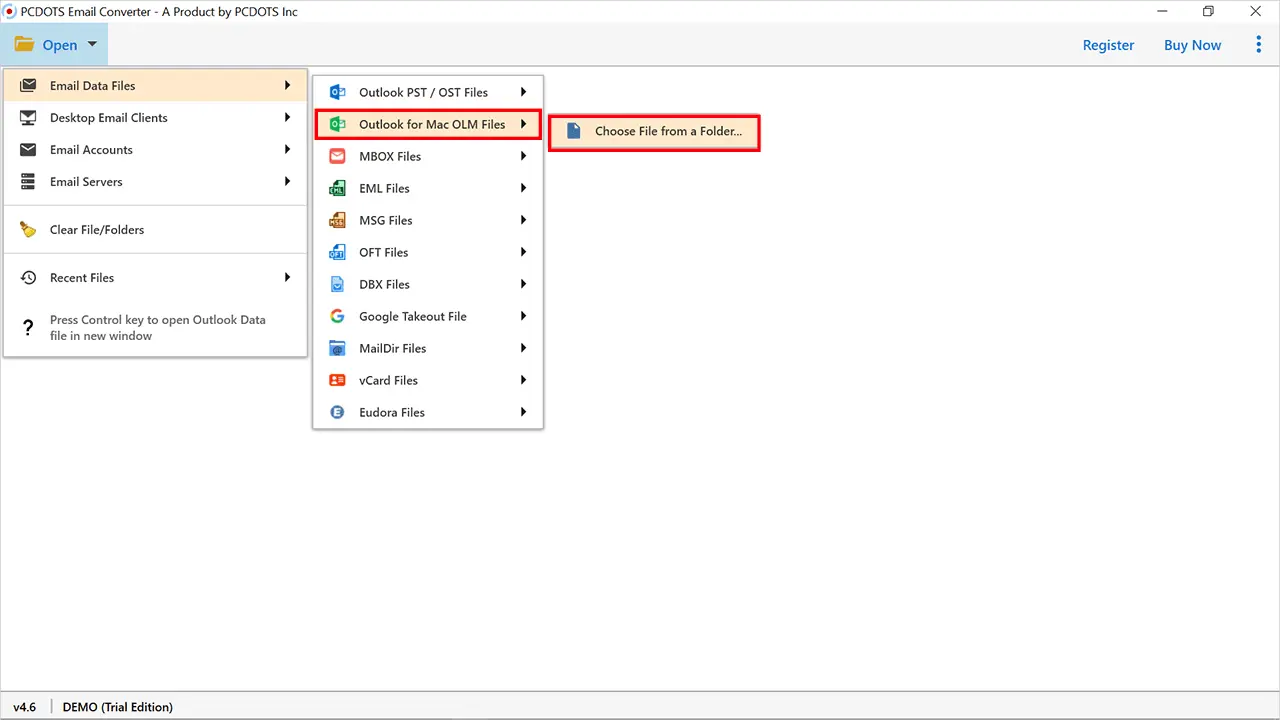Select Email Data Files menu item
This screenshot has height=720, width=1280.
coord(155,85)
